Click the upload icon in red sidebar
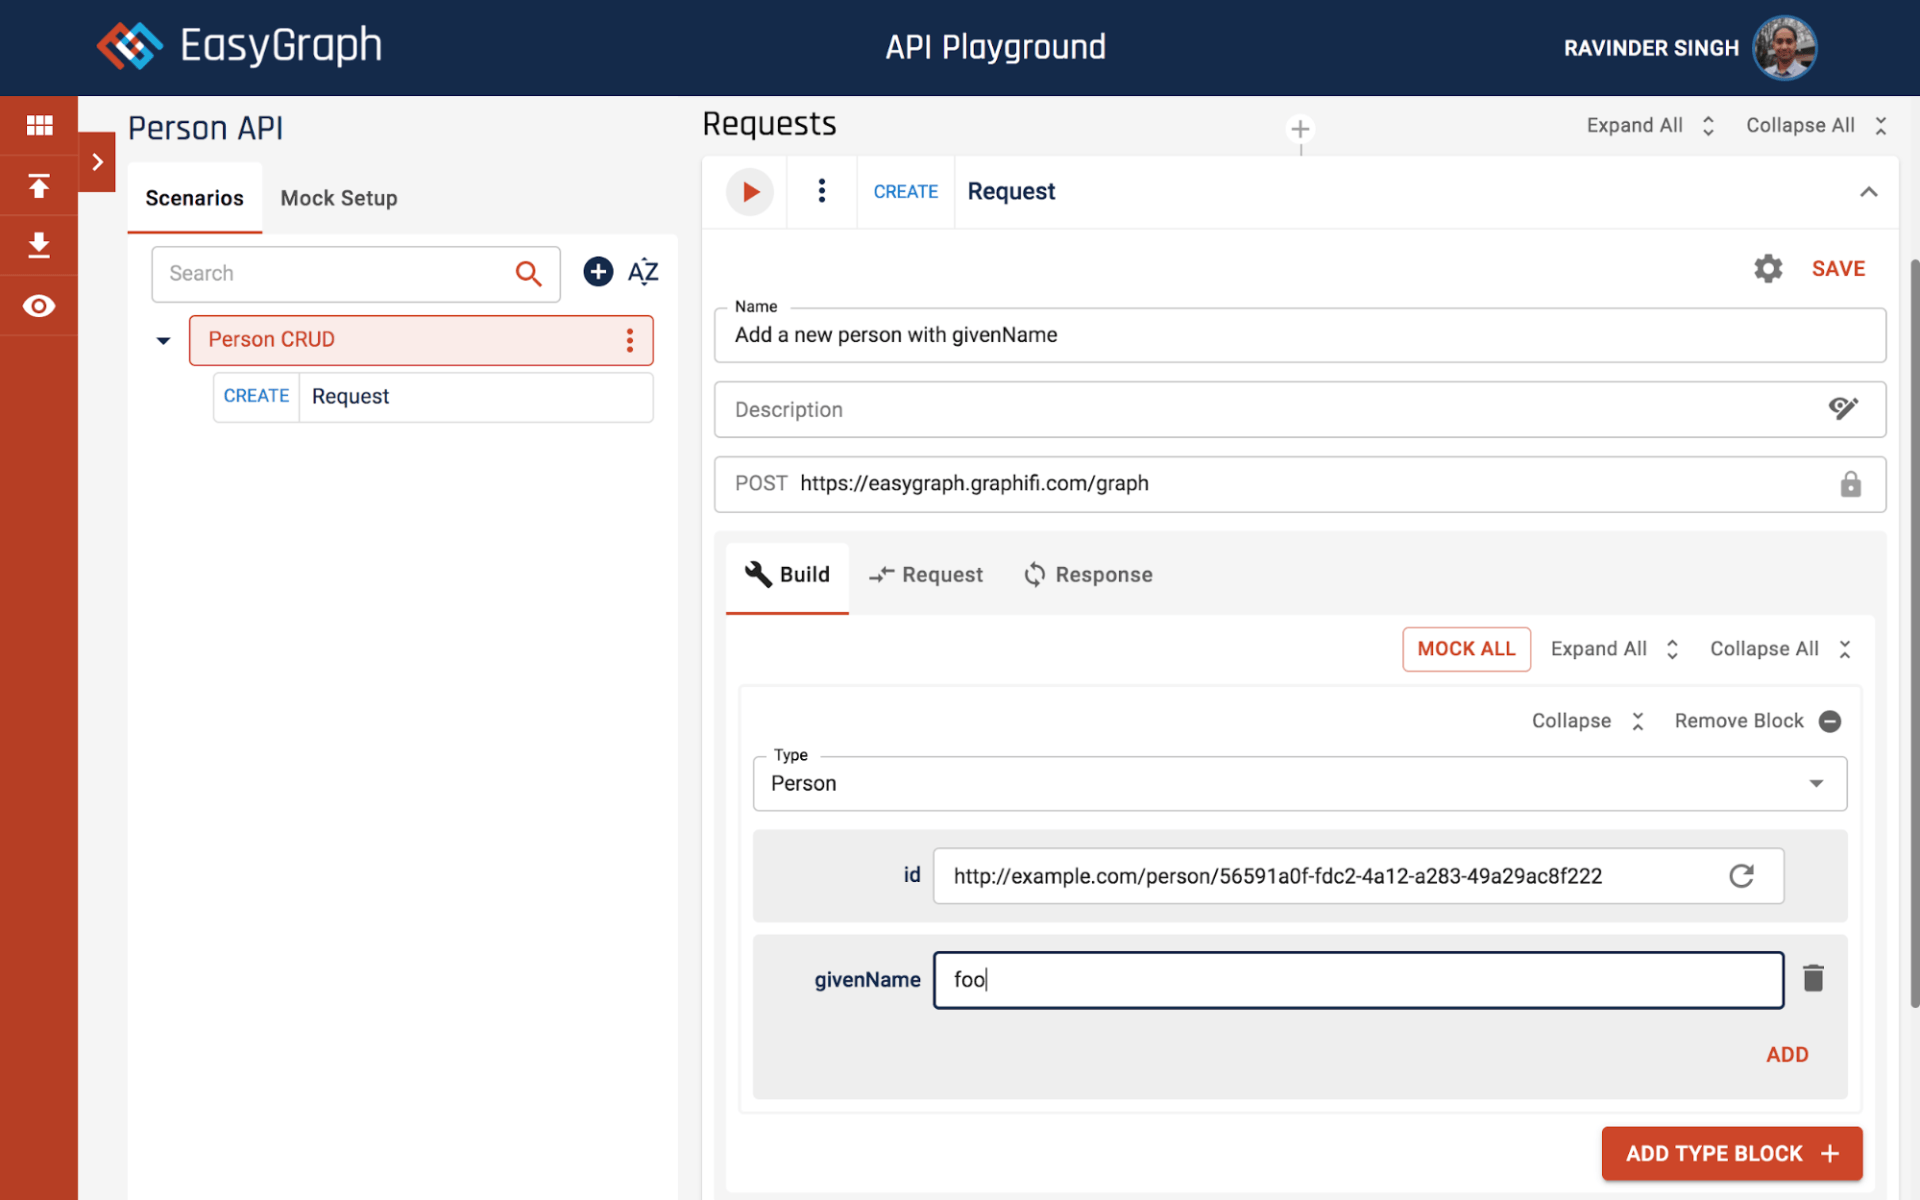Screen dimensions: 1920x1200 coord(39,186)
